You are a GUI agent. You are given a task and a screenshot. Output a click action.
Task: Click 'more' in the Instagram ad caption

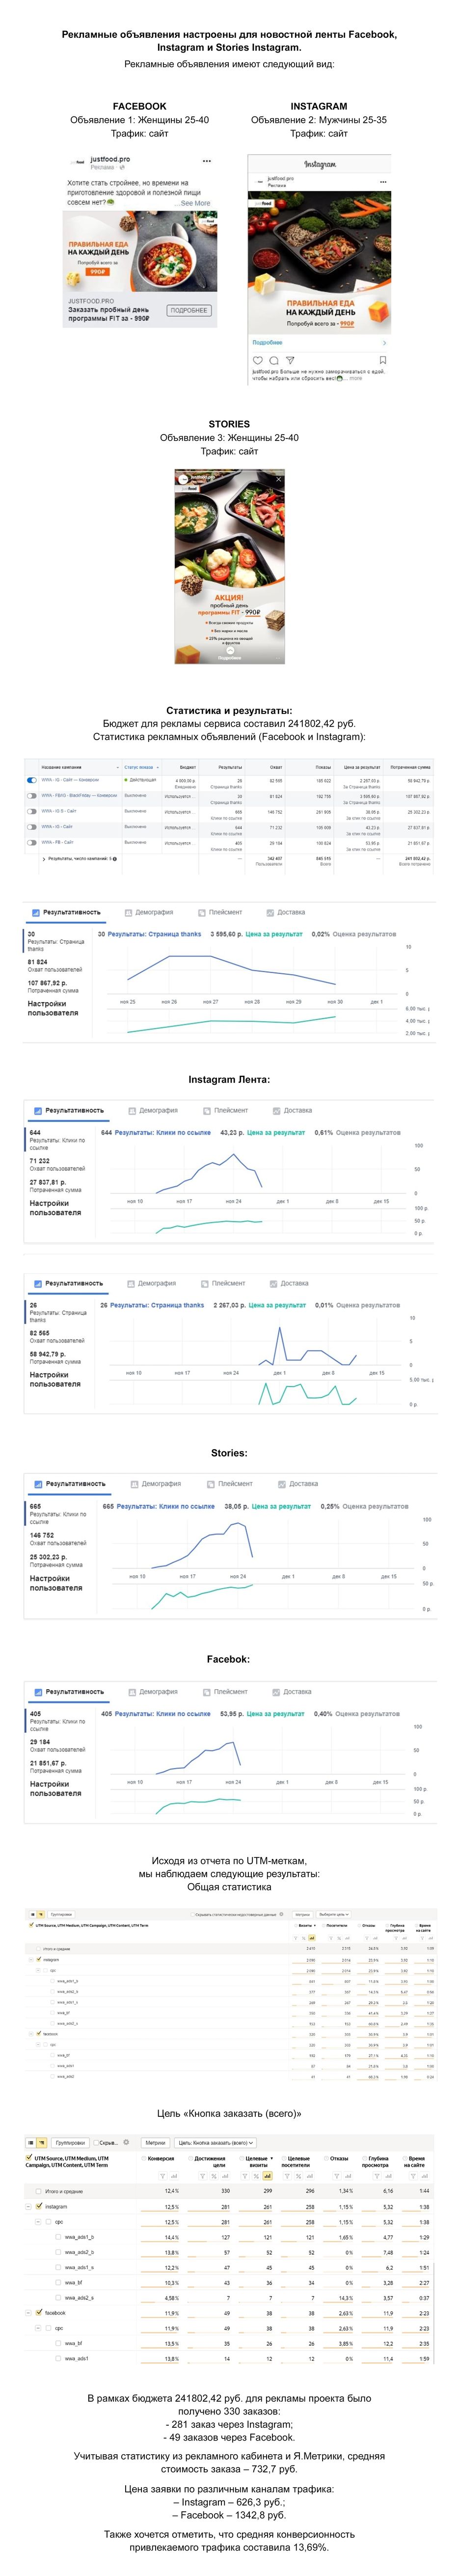point(355,379)
